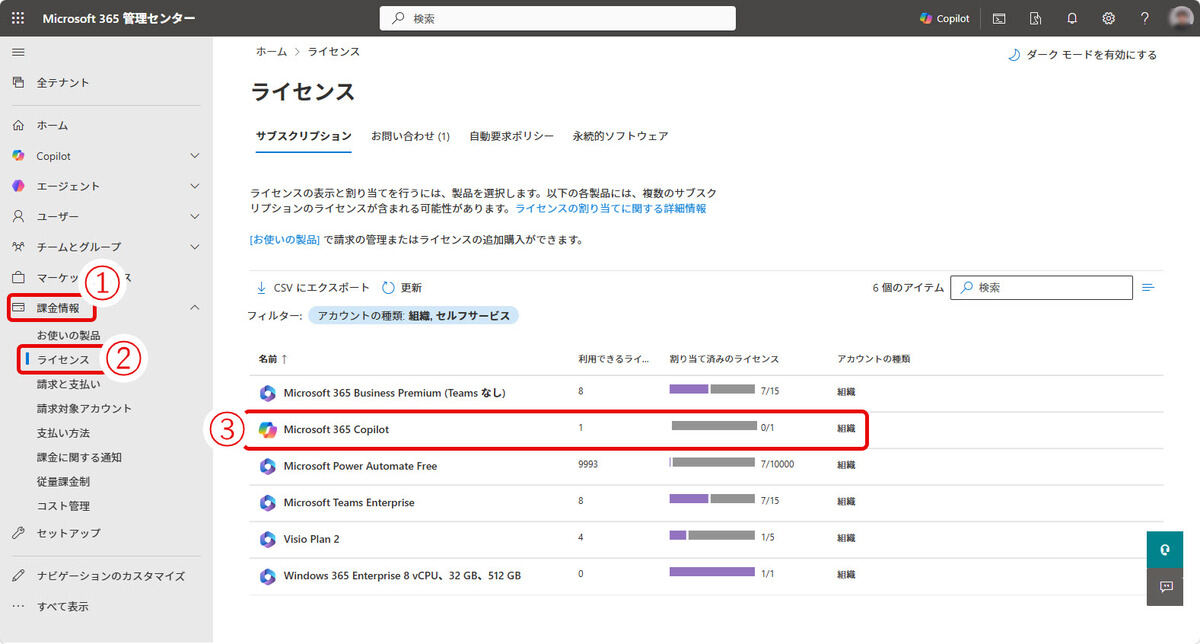Screen dimensions: 1200x644
Task: Open Cloud Shell terminal icon in header
Action: point(999,18)
